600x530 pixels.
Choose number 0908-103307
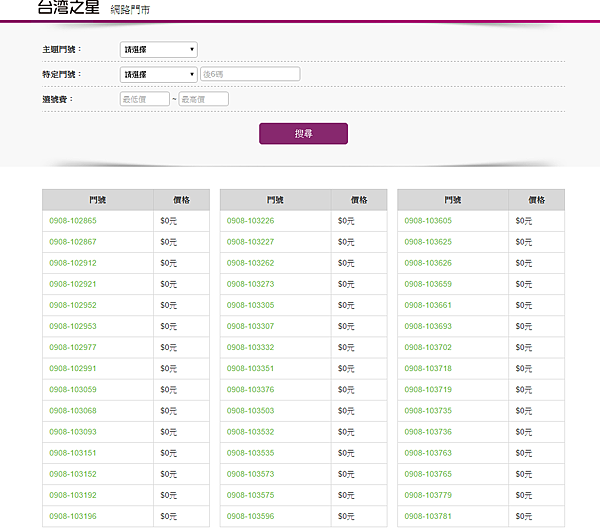click(x=251, y=326)
